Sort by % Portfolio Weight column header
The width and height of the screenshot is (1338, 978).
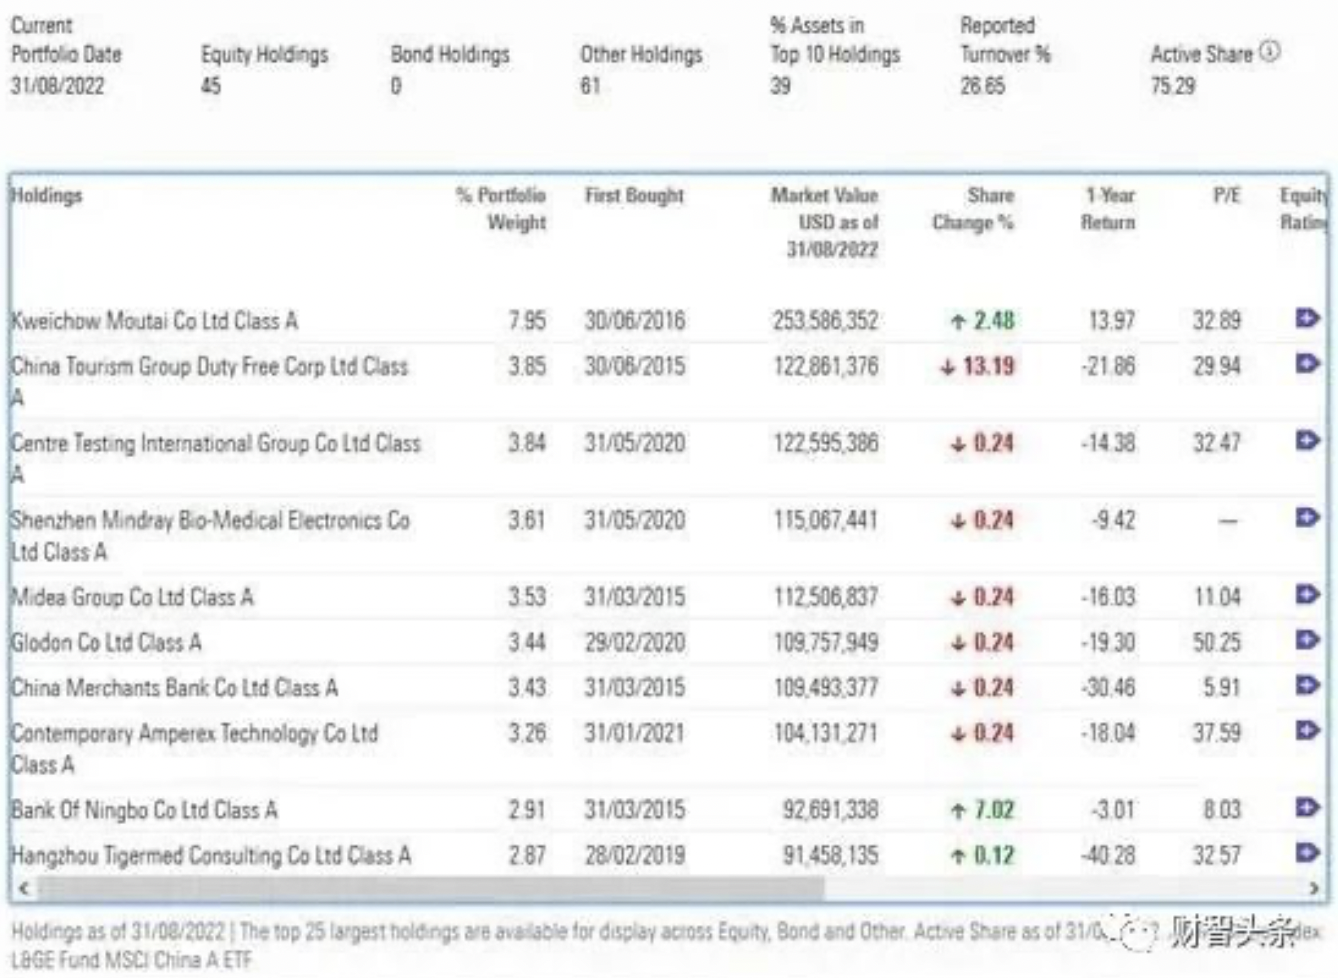(502, 208)
